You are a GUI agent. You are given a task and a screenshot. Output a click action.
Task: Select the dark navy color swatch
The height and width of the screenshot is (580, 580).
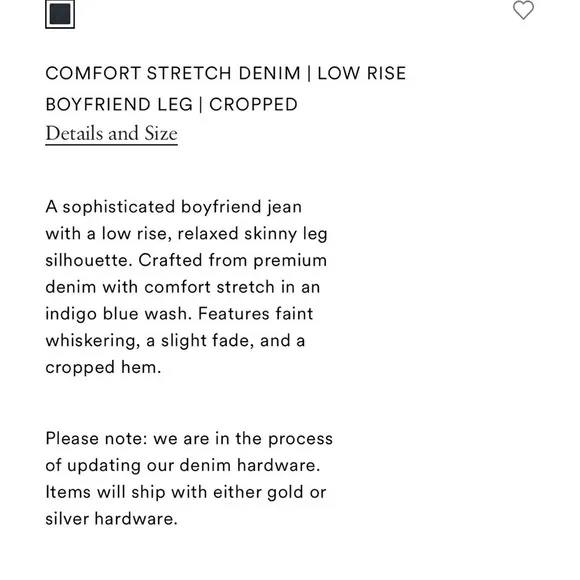pos(60,14)
